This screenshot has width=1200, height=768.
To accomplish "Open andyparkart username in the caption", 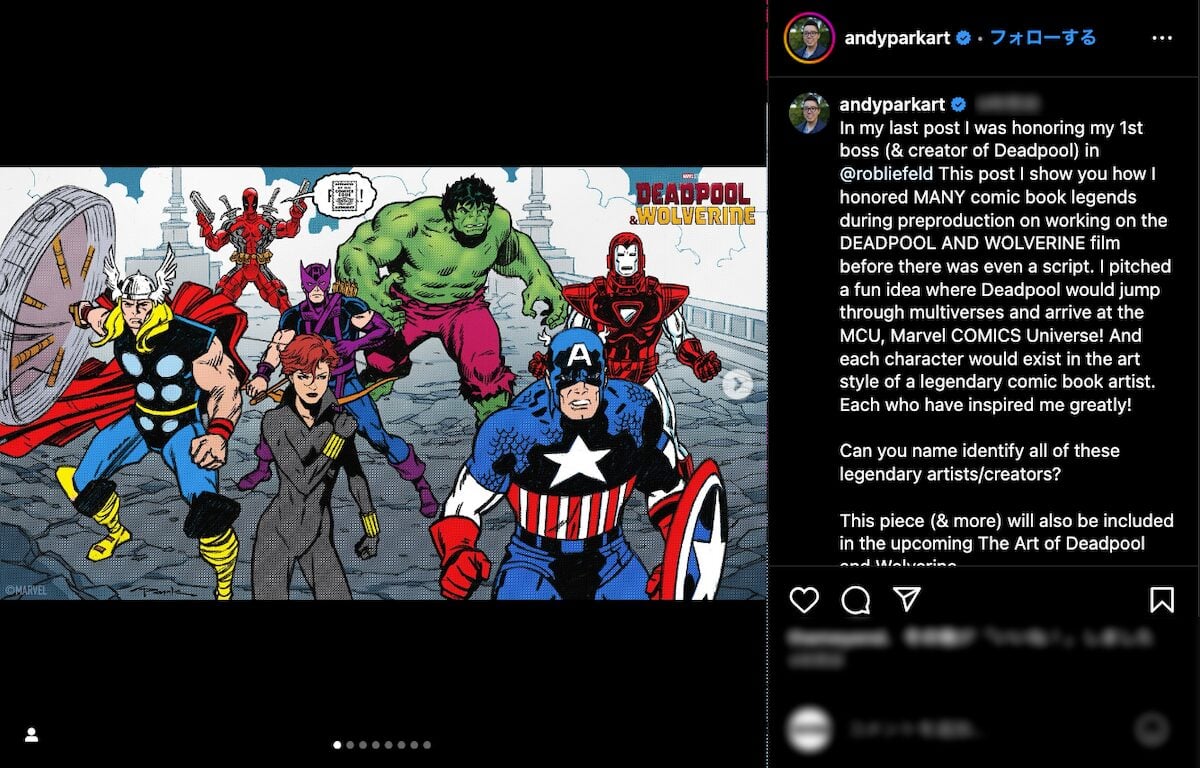I will click(x=892, y=104).
